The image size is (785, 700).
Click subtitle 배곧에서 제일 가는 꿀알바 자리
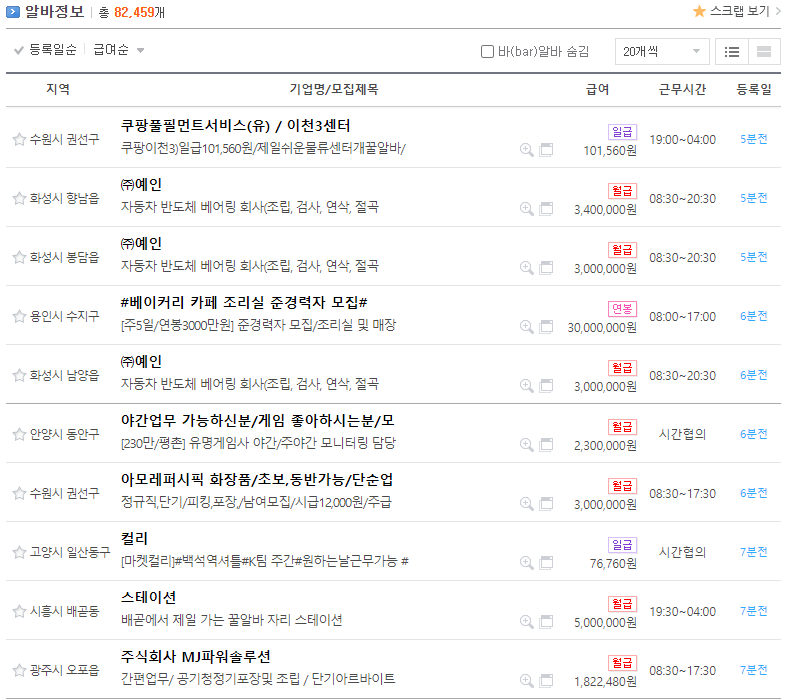232,620
